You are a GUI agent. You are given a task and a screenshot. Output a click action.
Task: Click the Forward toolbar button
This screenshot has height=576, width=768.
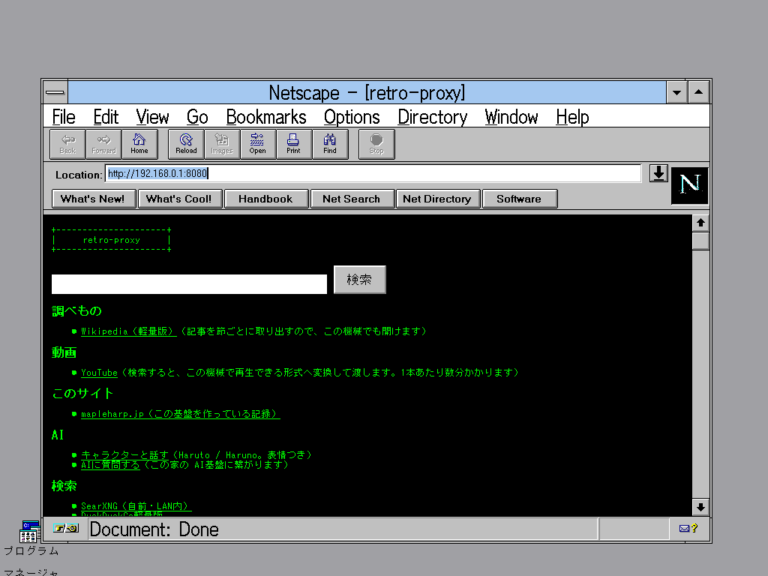pos(103,144)
